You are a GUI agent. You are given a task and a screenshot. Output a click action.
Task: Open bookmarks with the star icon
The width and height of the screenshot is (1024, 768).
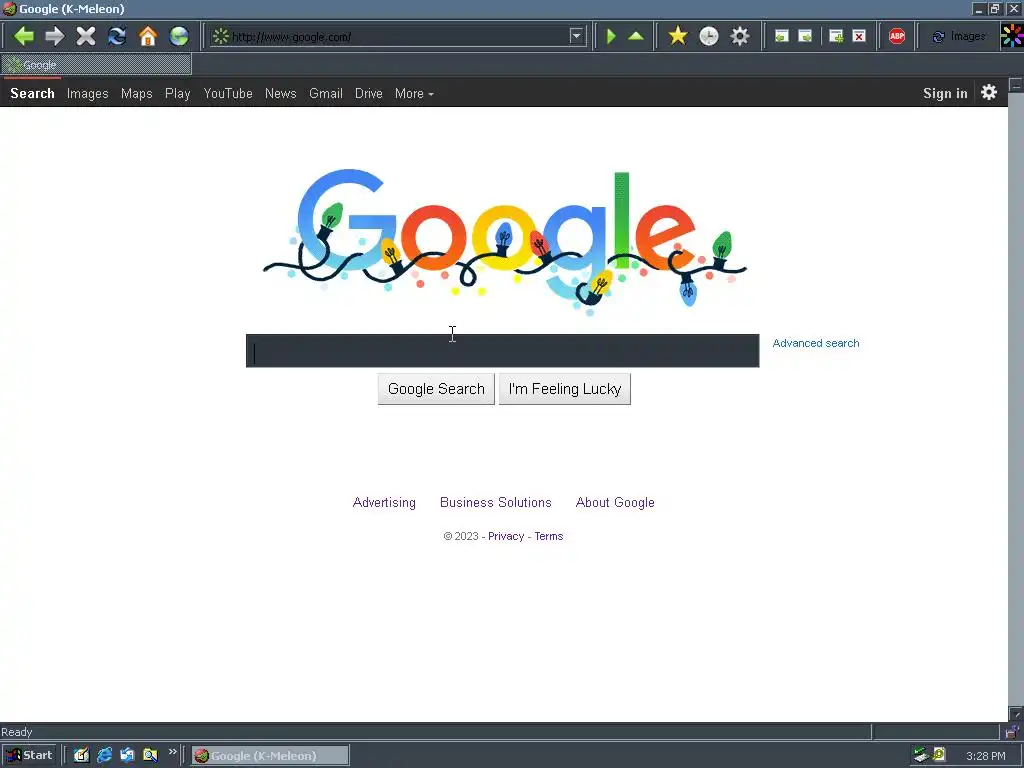click(678, 36)
